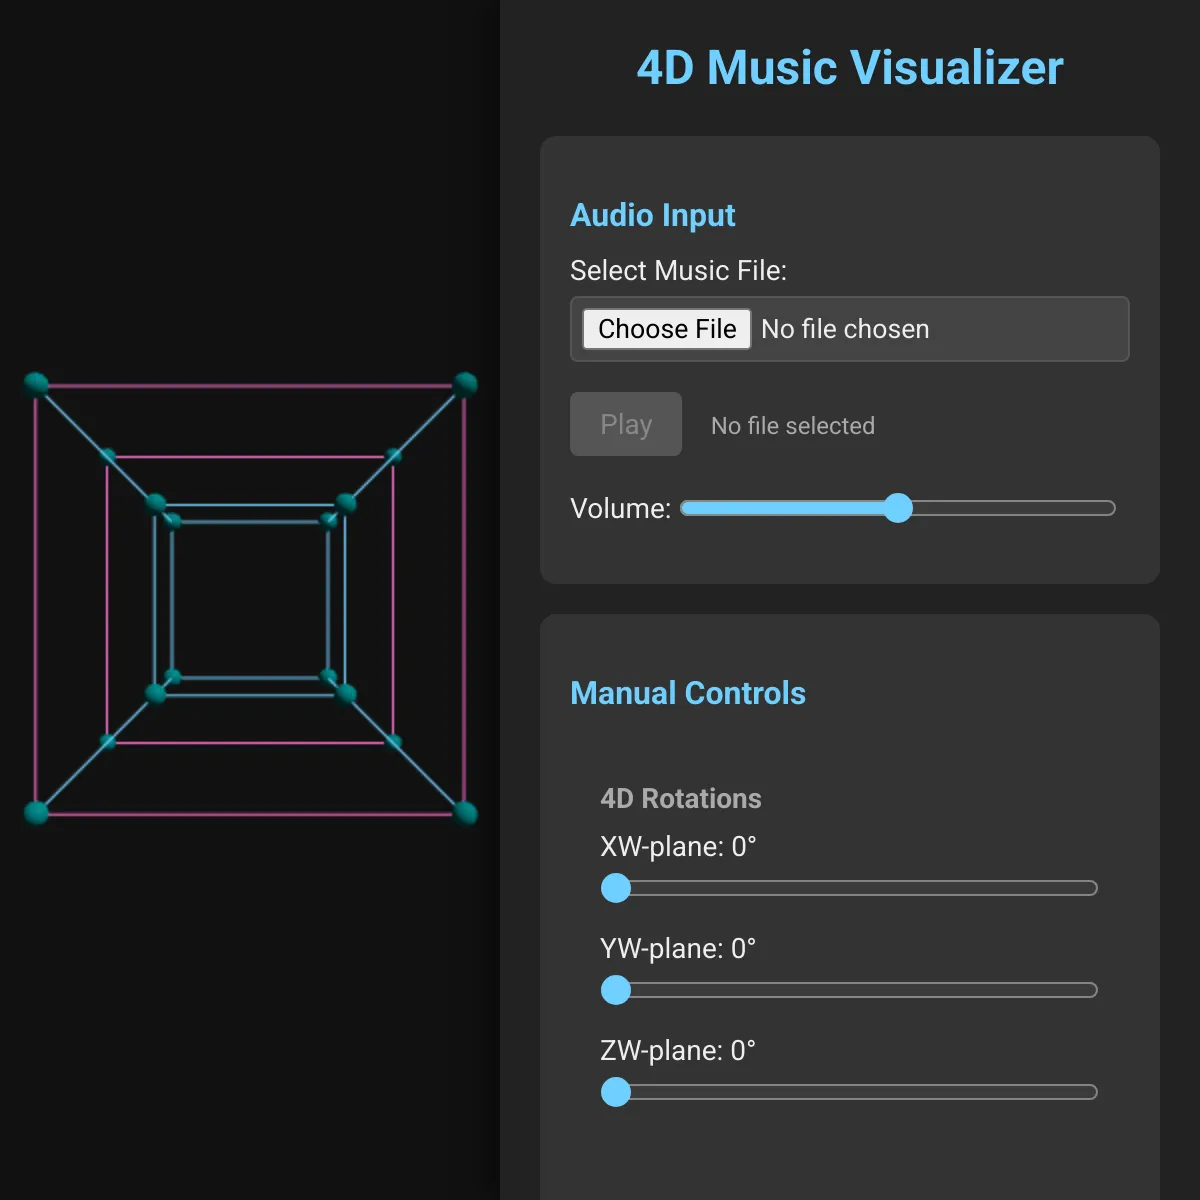Click the Manual Controls section heading
Viewport: 1200px width, 1200px height.
pos(688,692)
